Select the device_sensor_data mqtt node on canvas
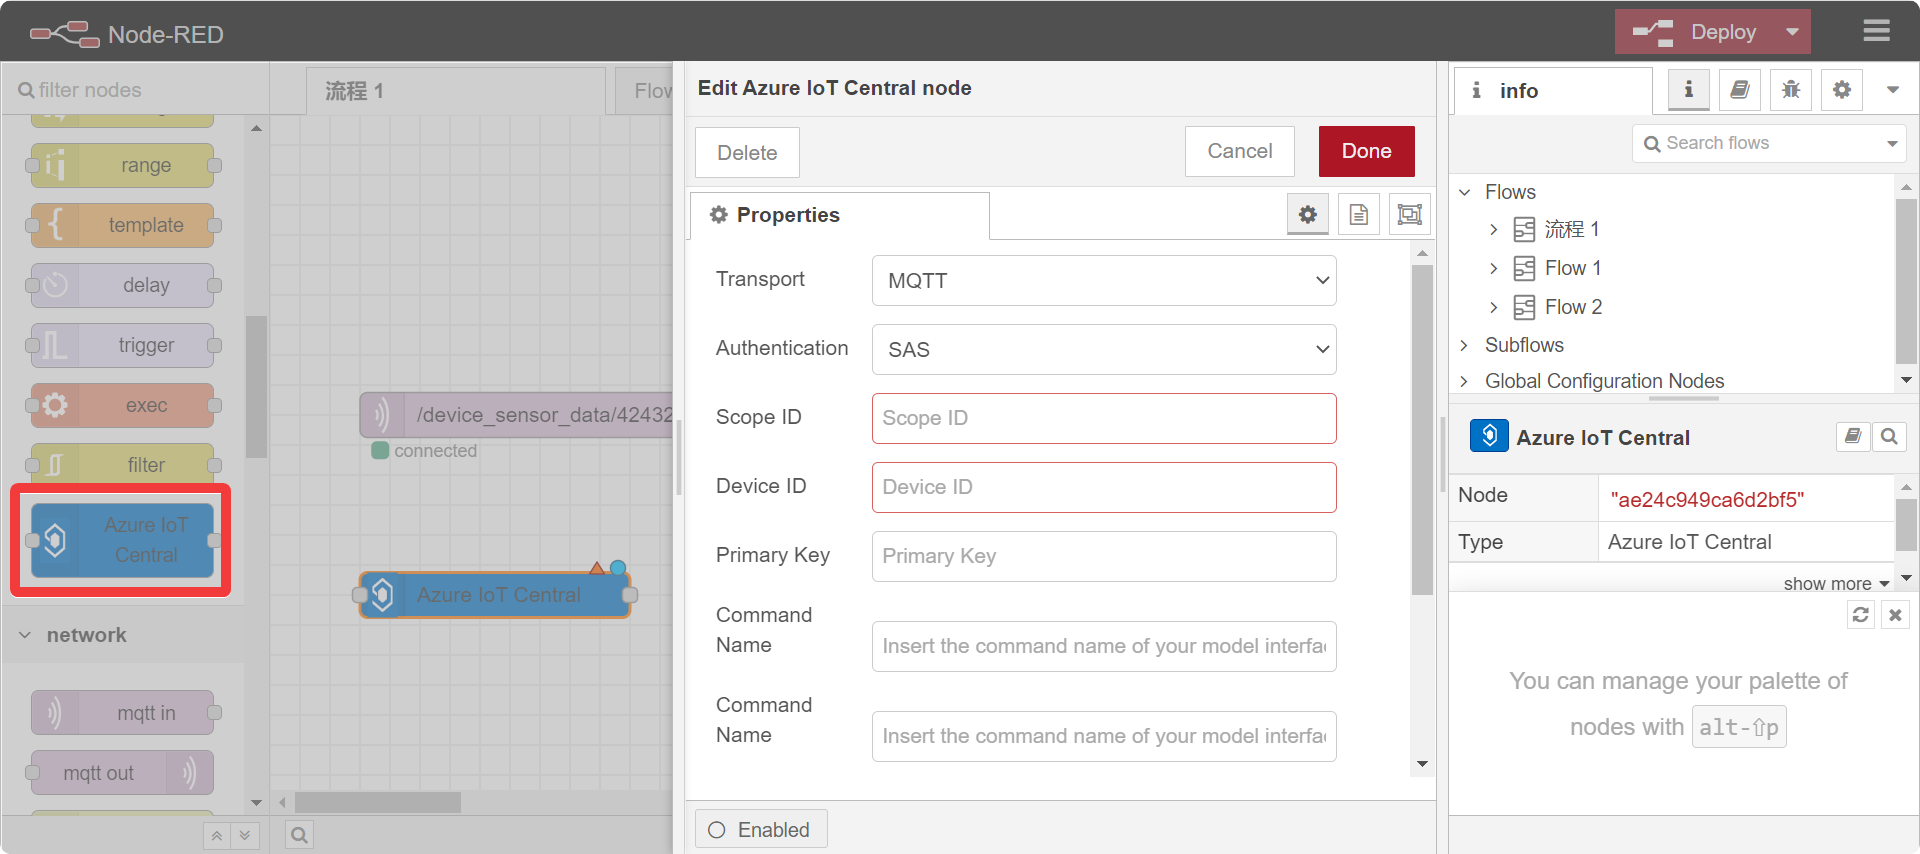Screen dimensions: 1920x854 517,415
